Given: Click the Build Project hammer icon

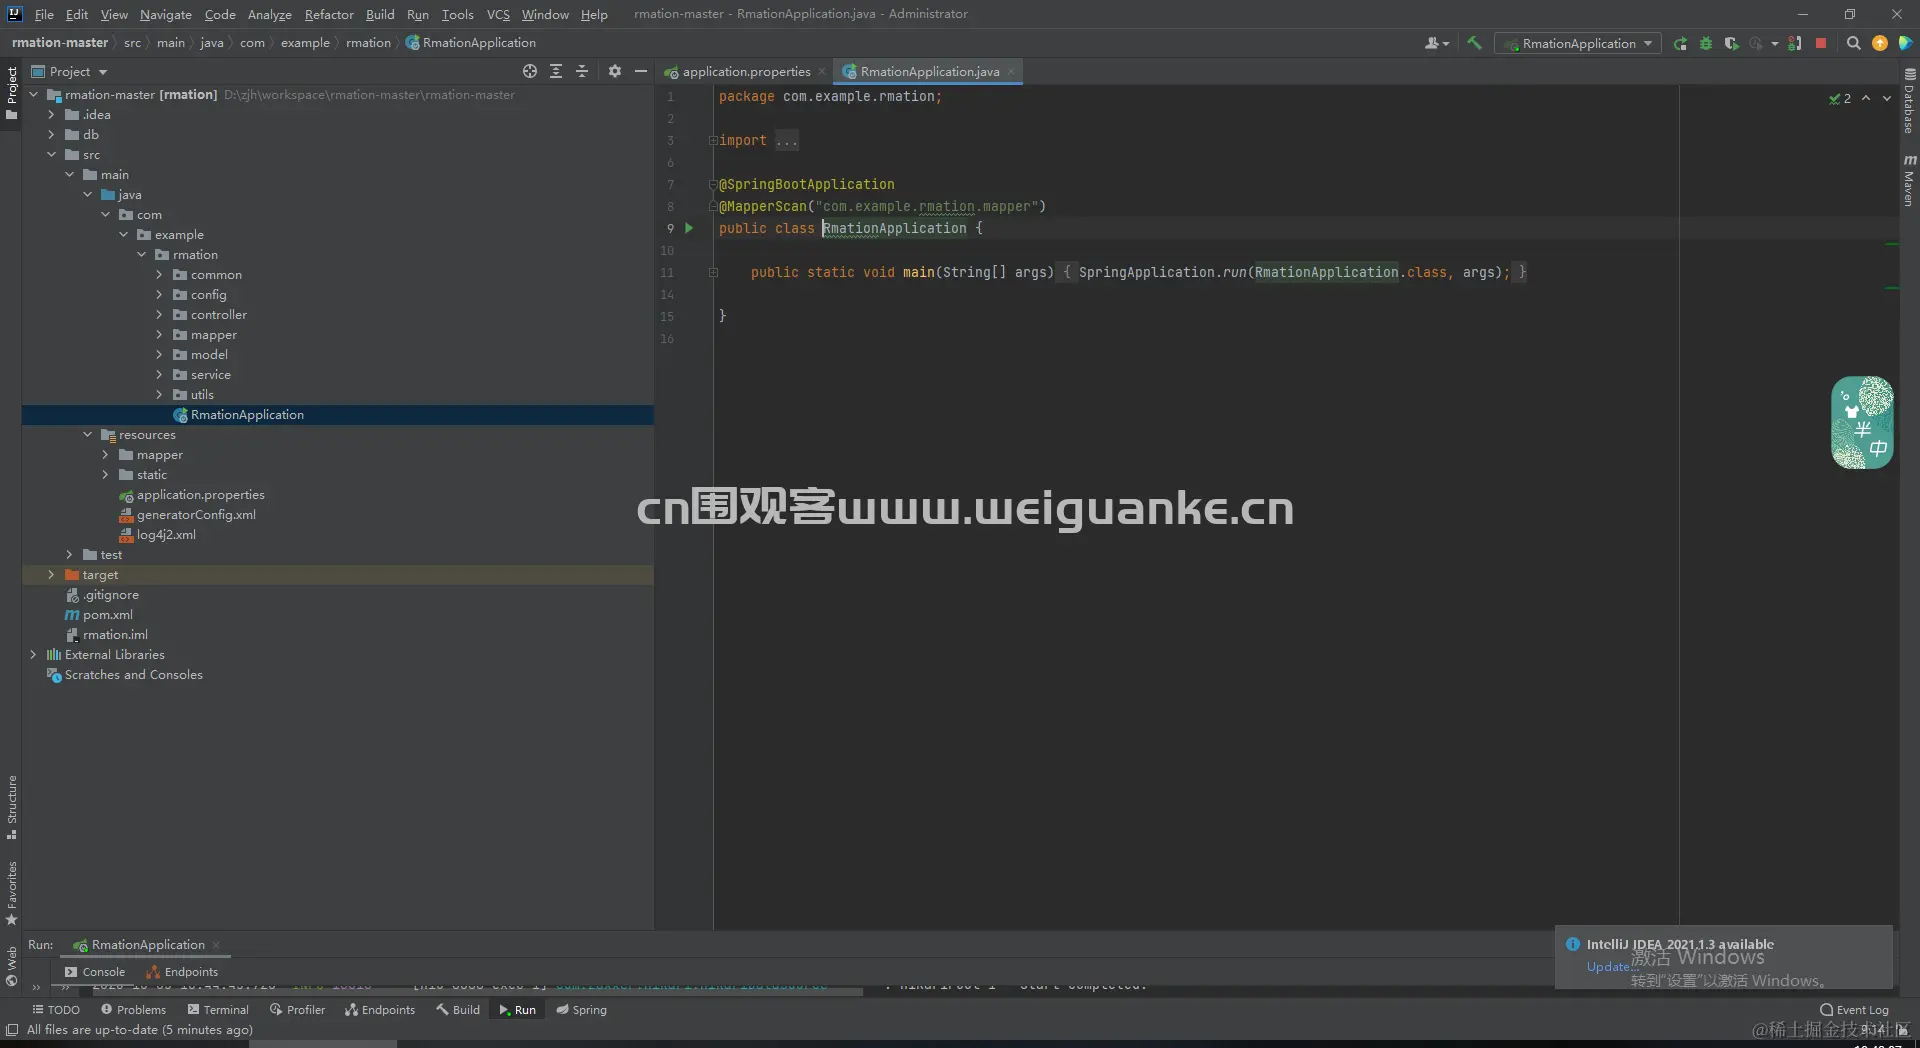Looking at the screenshot, I should pyautogui.click(x=1474, y=43).
